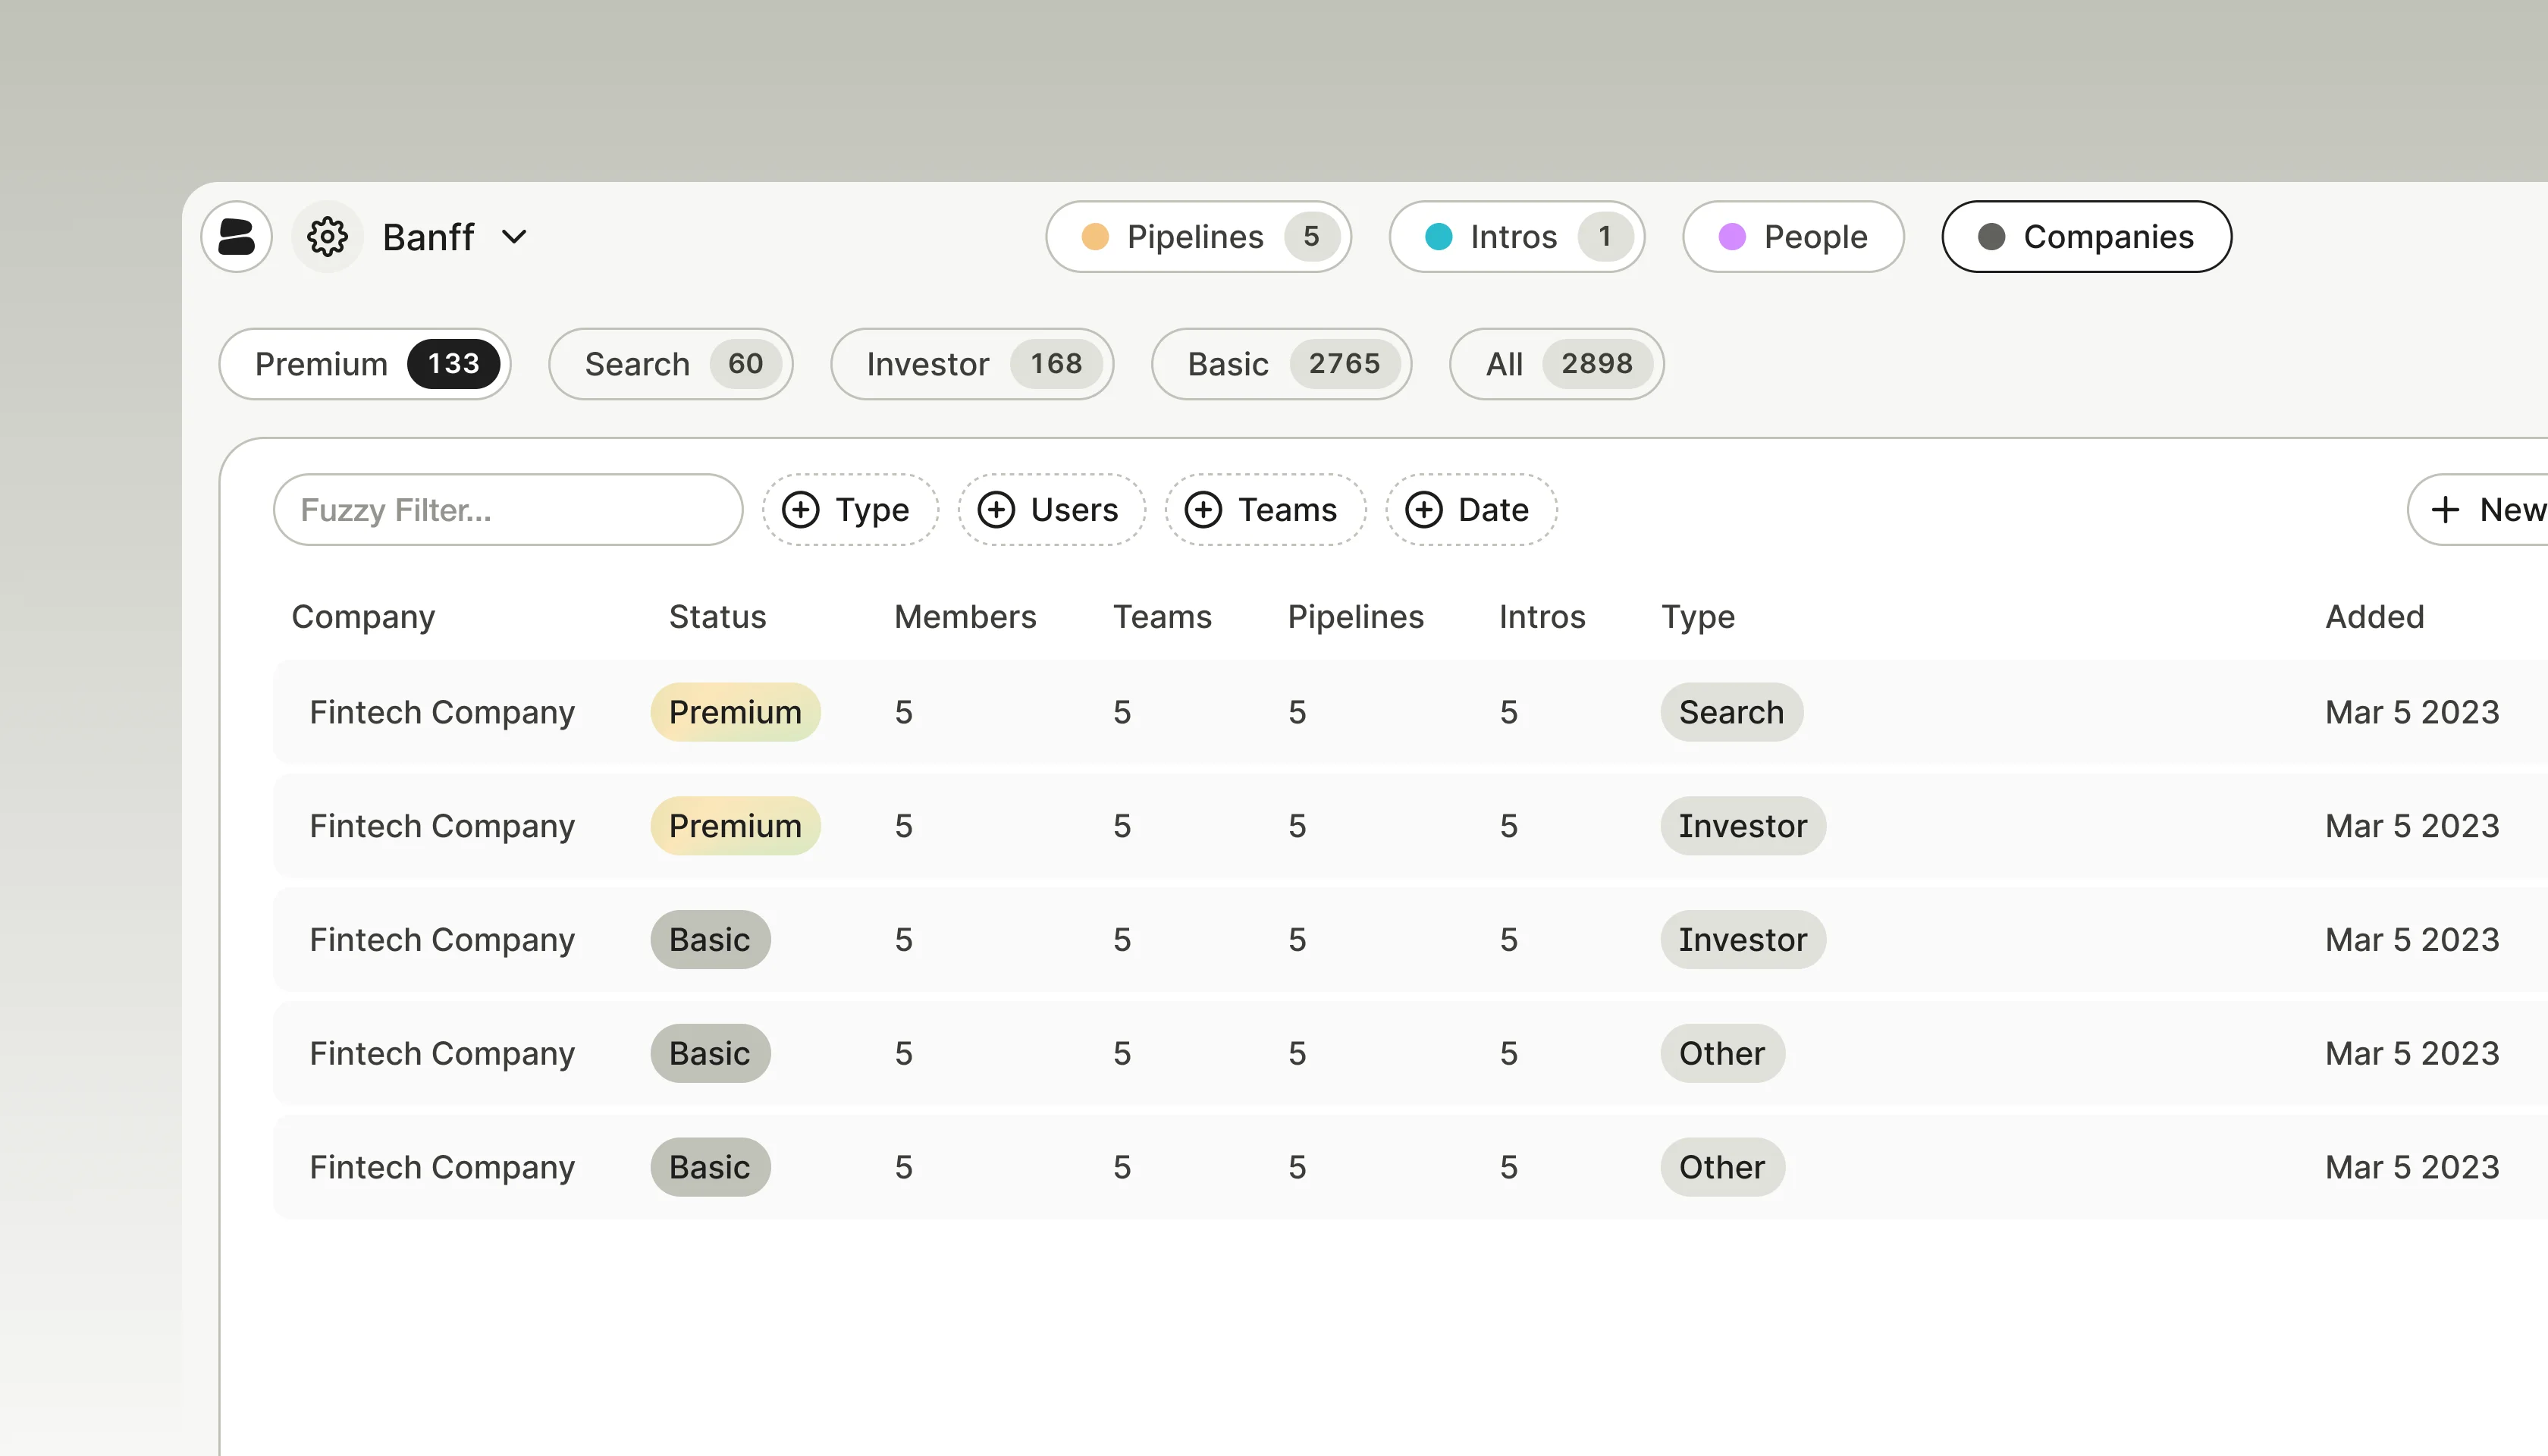Click the plus icon on New button
The height and width of the screenshot is (1456, 2548).
pyautogui.click(x=2445, y=510)
